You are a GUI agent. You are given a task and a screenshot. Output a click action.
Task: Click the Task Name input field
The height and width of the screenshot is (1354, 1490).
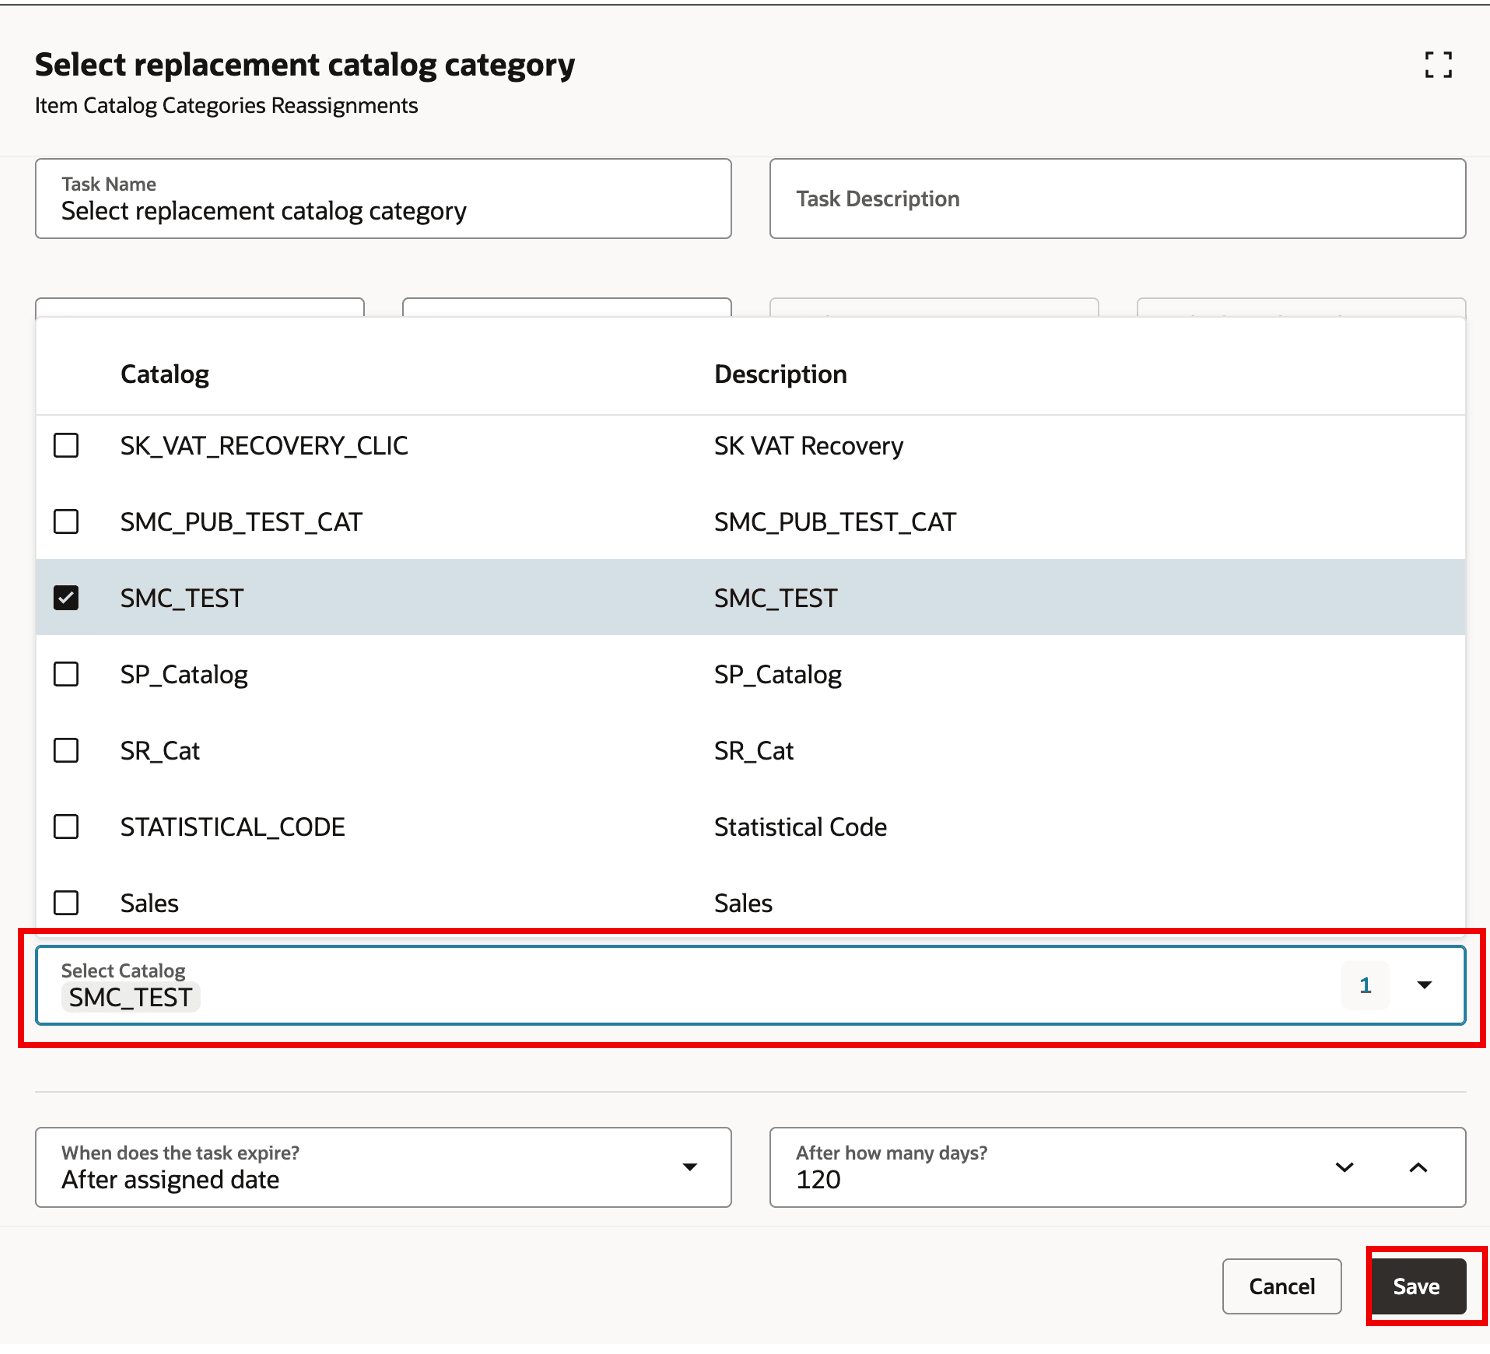383,211
